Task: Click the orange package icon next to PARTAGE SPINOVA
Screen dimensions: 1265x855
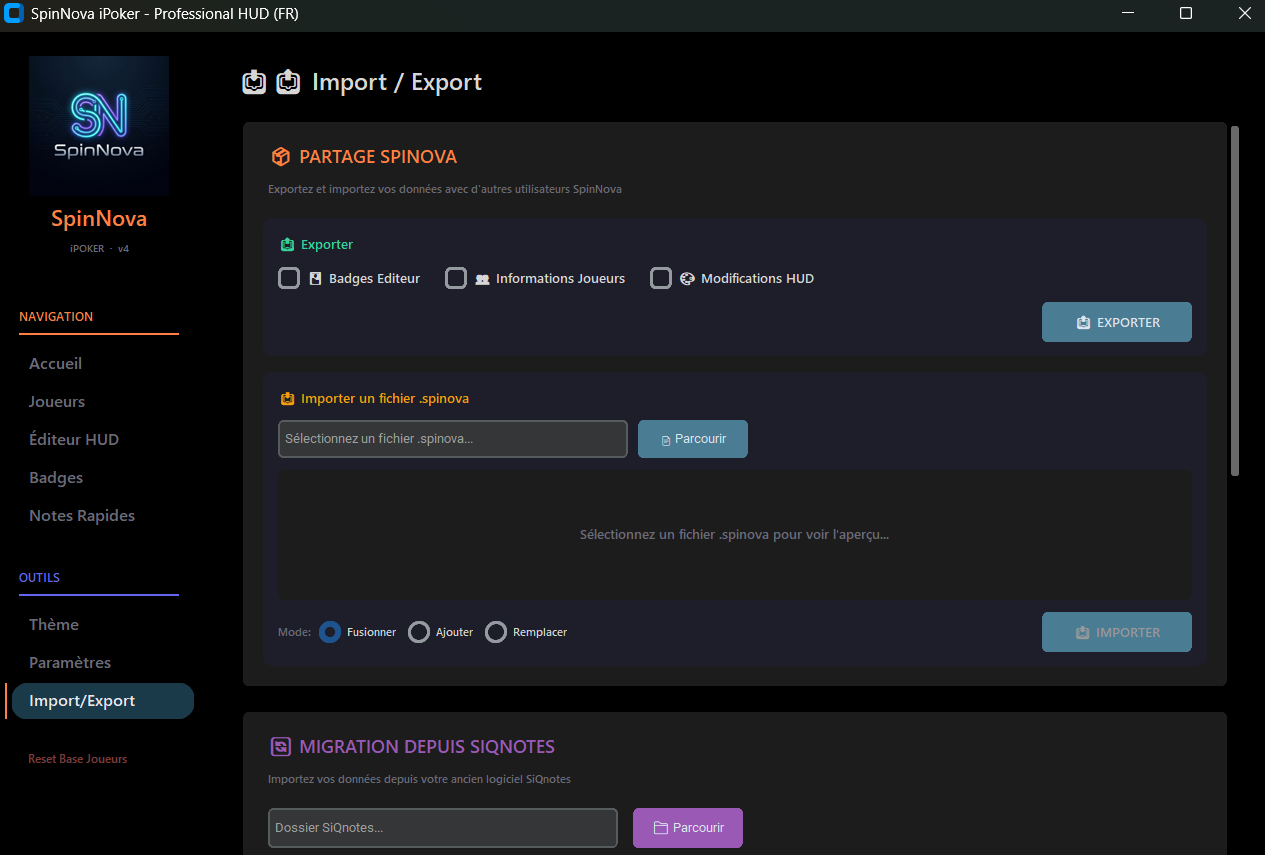Action: [280, 157]
